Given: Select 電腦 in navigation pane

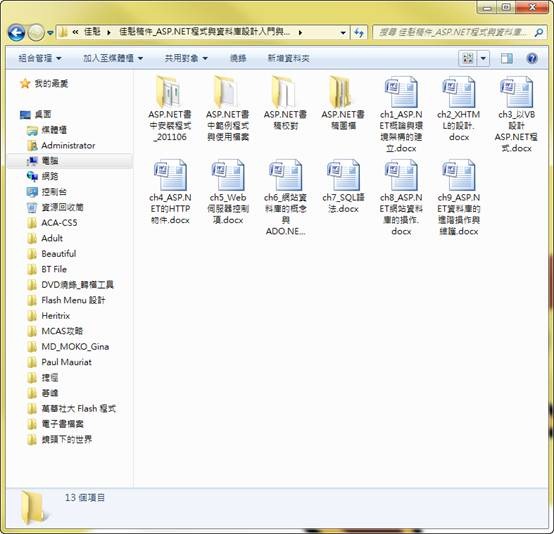Looking at the screenshot, I should tap(42, 161).
